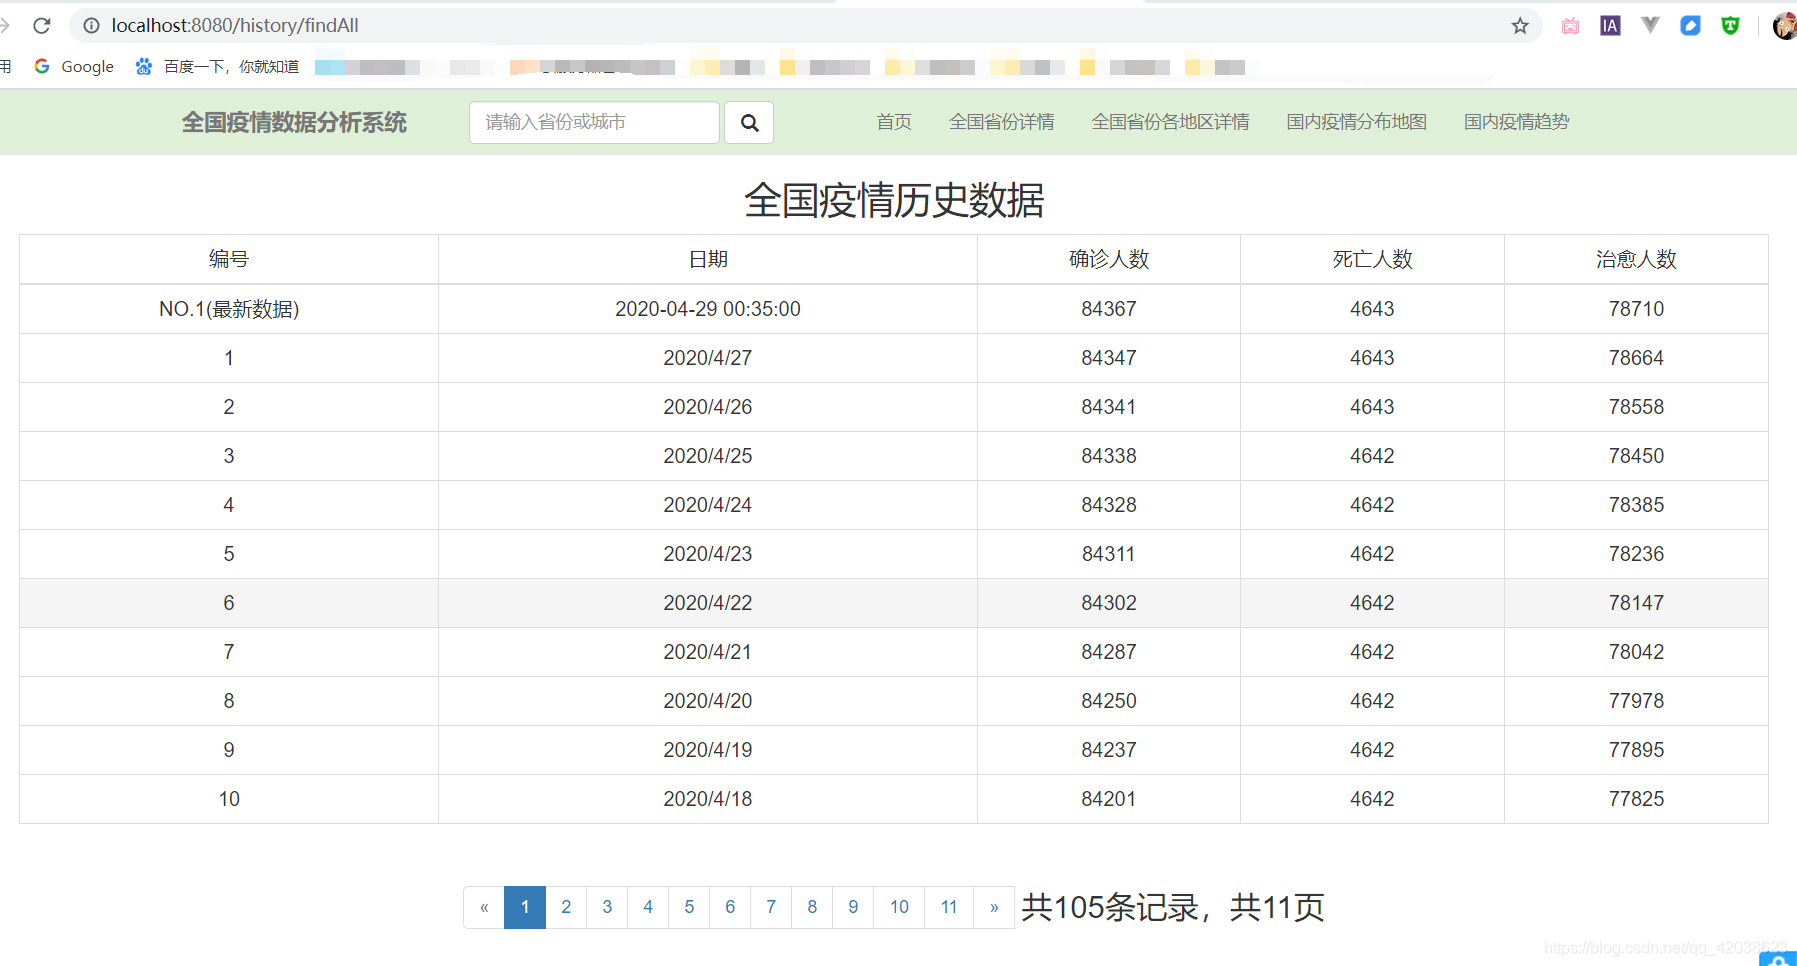
Task: Jump to pagination page 8
Action: point(812,907)
